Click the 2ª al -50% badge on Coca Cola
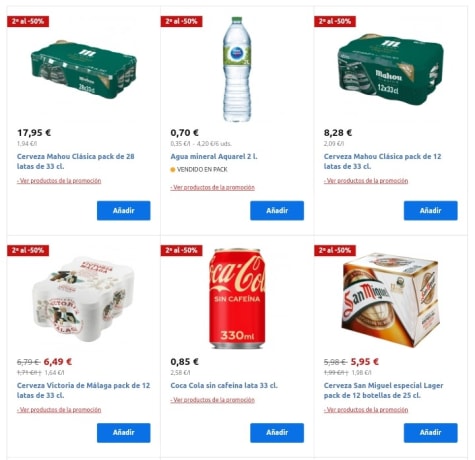The height and width of the screenshot is (460, 475). pyautogui.click(x=181, y=250)
